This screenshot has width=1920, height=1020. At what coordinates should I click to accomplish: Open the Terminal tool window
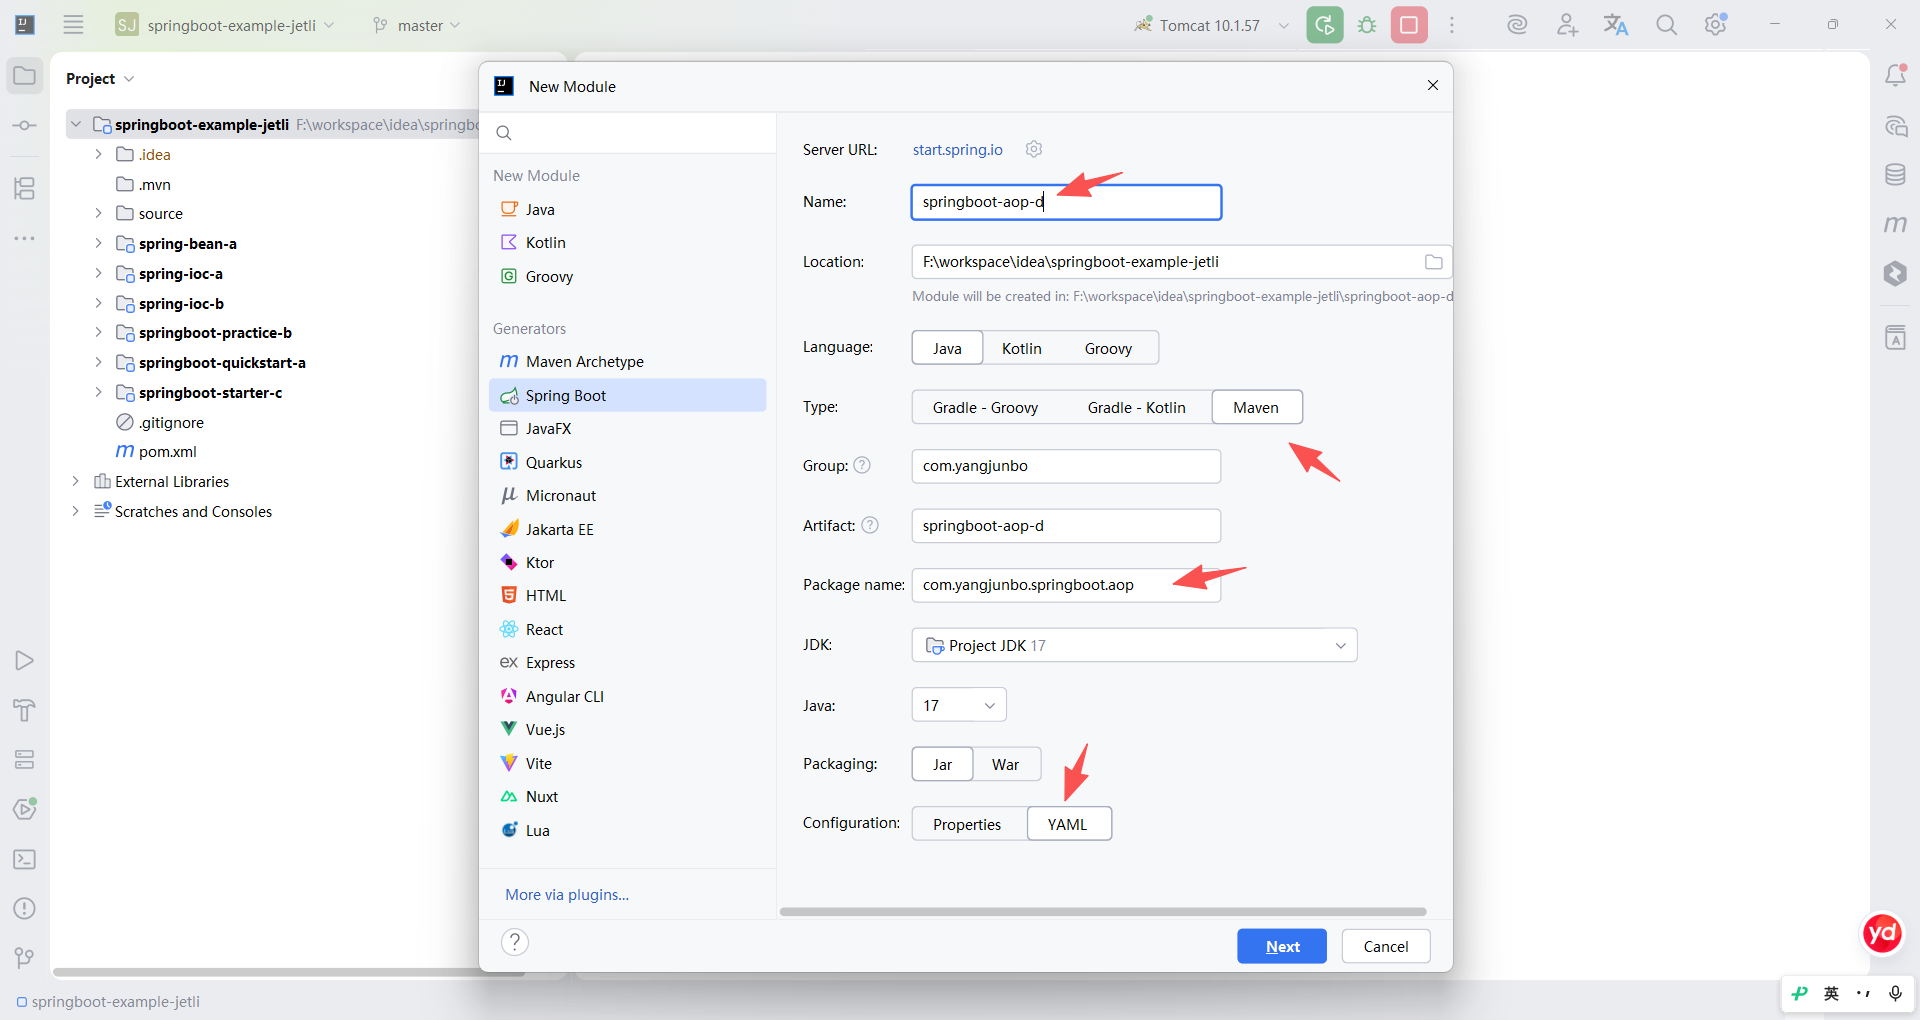(25, 859)
